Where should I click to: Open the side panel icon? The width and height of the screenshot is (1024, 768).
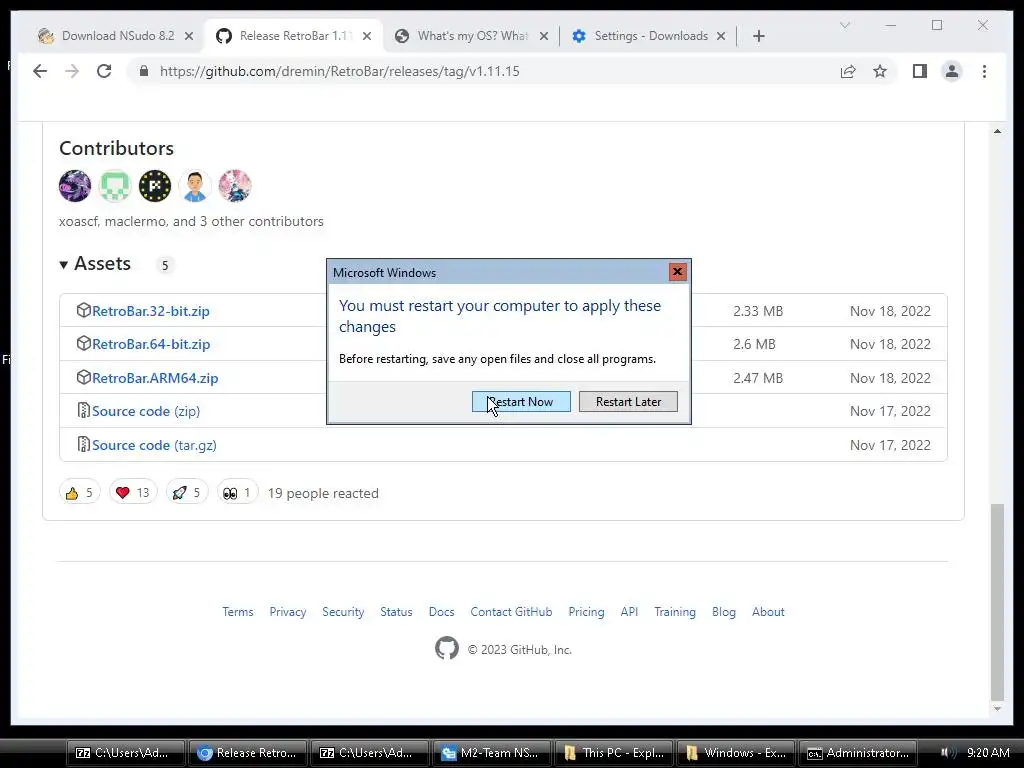click(920, 71)
